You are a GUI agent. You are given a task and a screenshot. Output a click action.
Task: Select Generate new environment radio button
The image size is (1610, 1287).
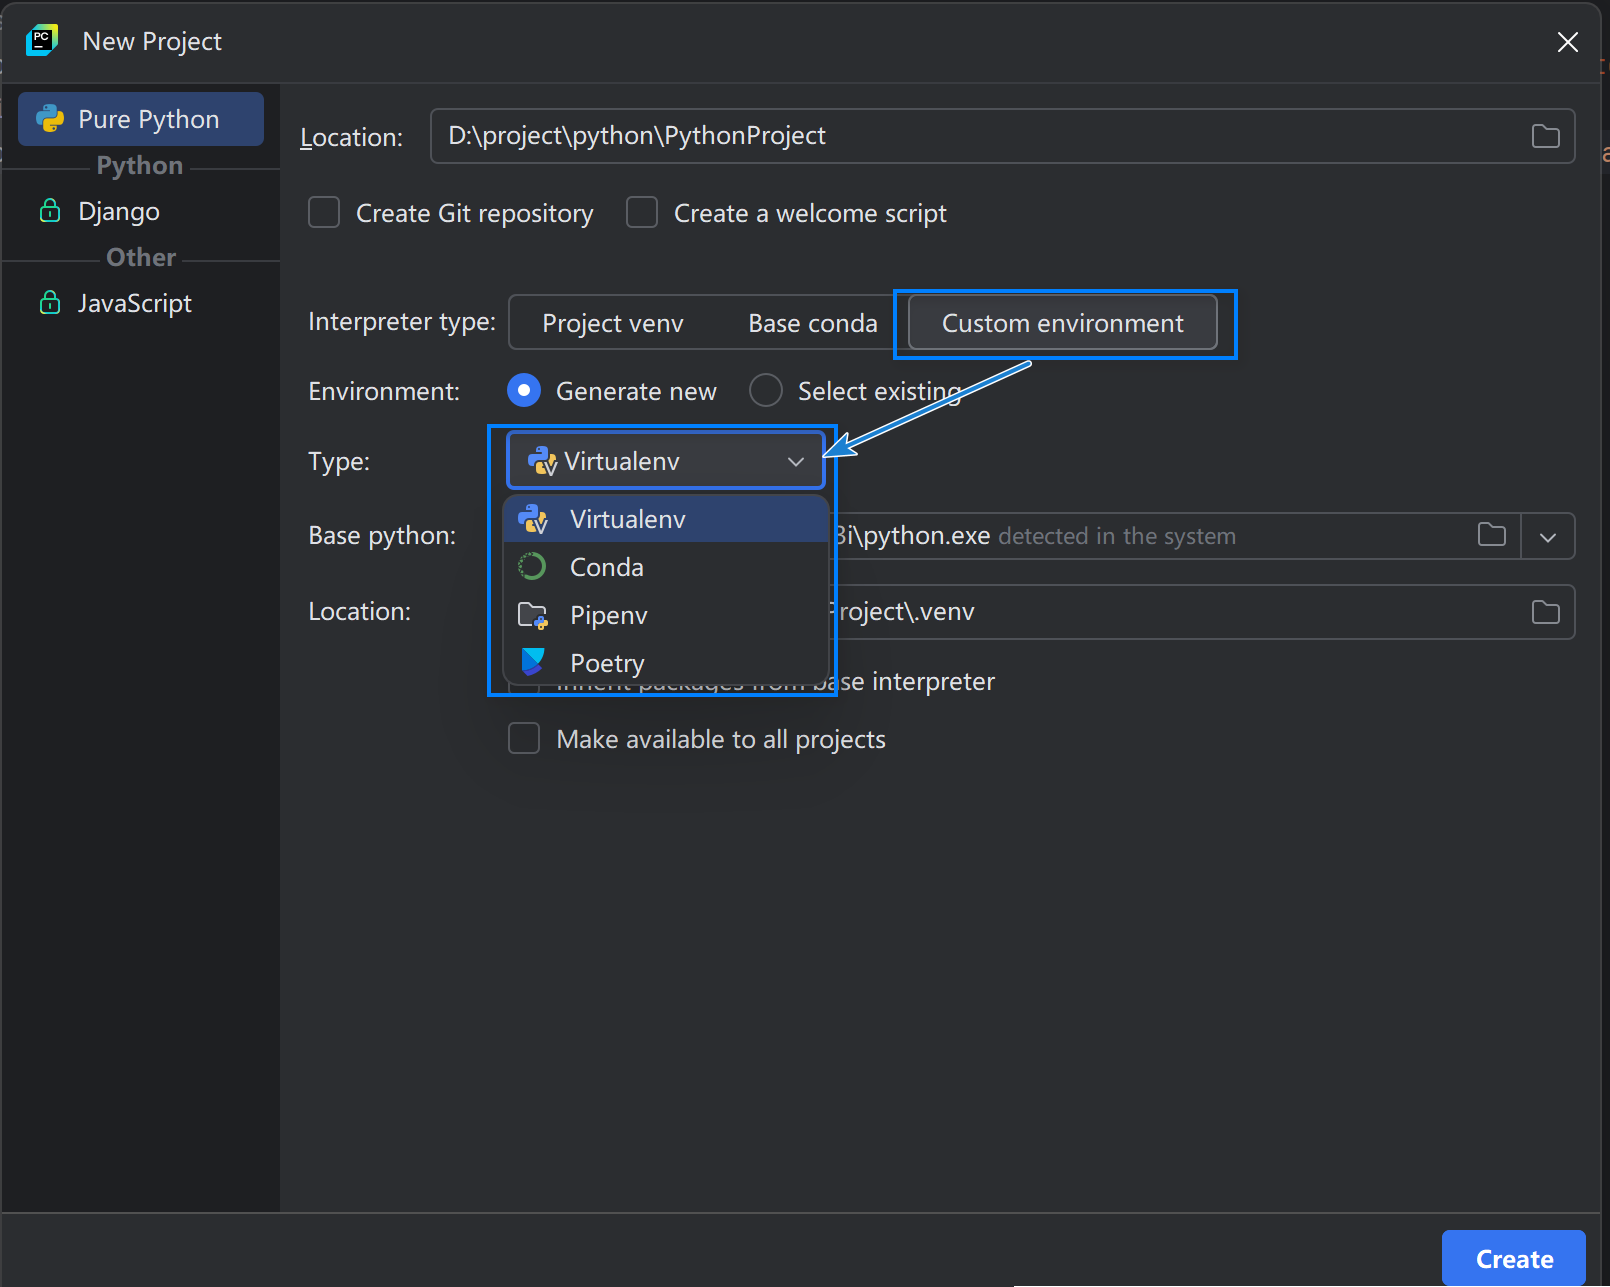pos(524,390)
